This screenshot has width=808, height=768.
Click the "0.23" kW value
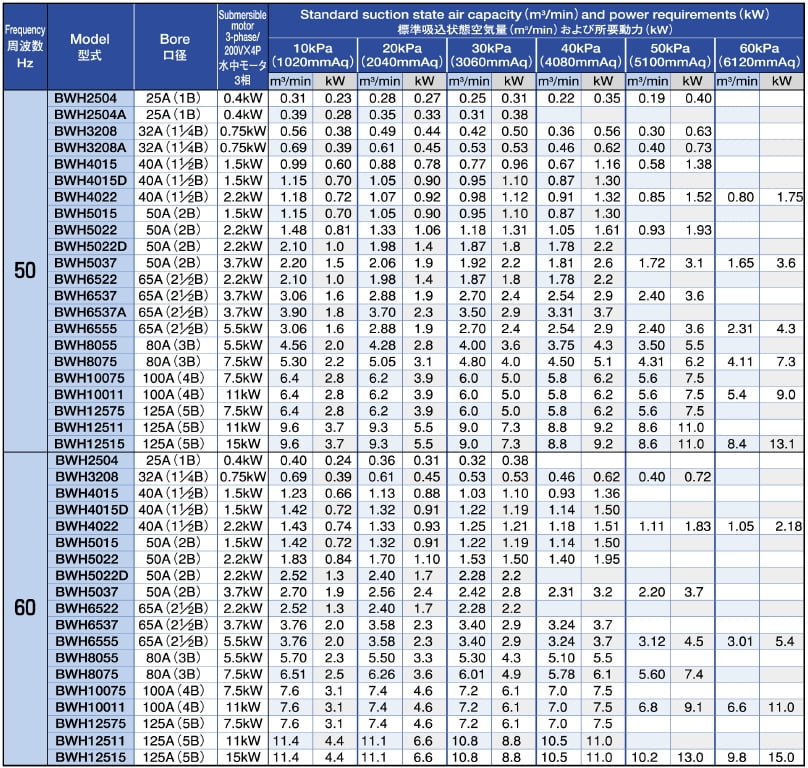pyautogui.click(x=338, y=98)
